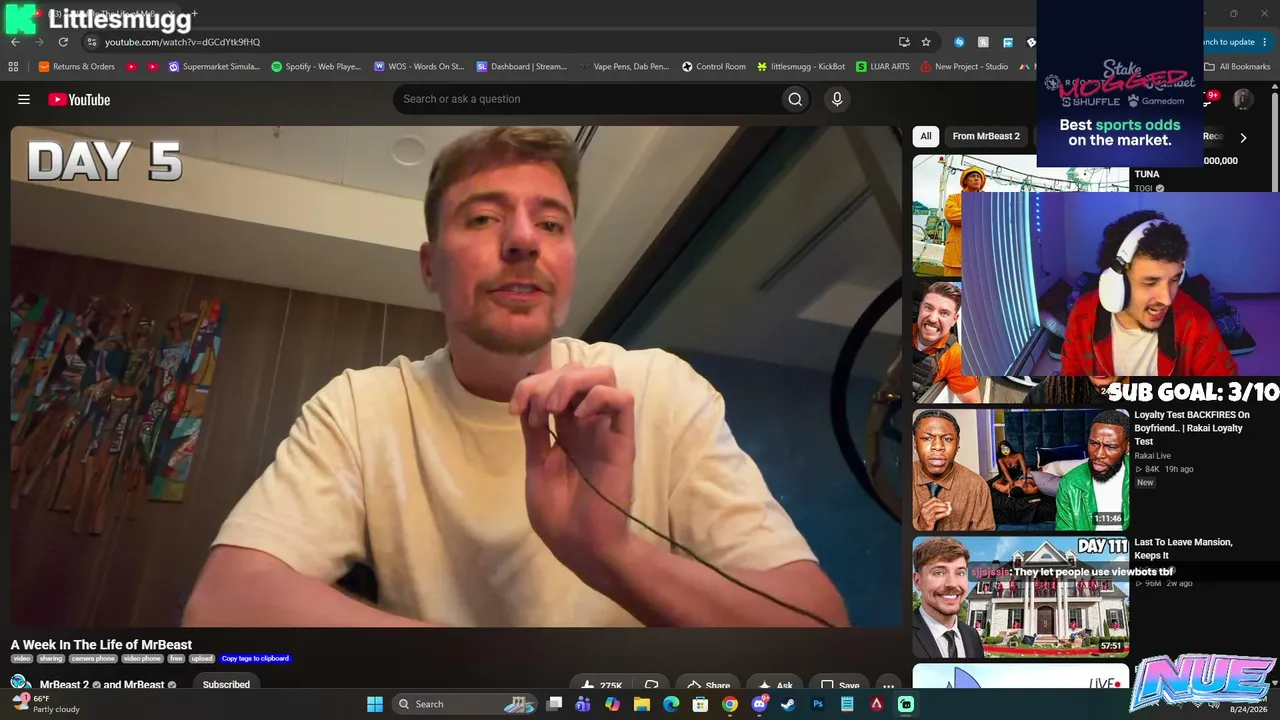This screenshot has height=720, width=1280.
Task: Open the Dashboard | Stream... bookmark
Action: tap(521, 67)
